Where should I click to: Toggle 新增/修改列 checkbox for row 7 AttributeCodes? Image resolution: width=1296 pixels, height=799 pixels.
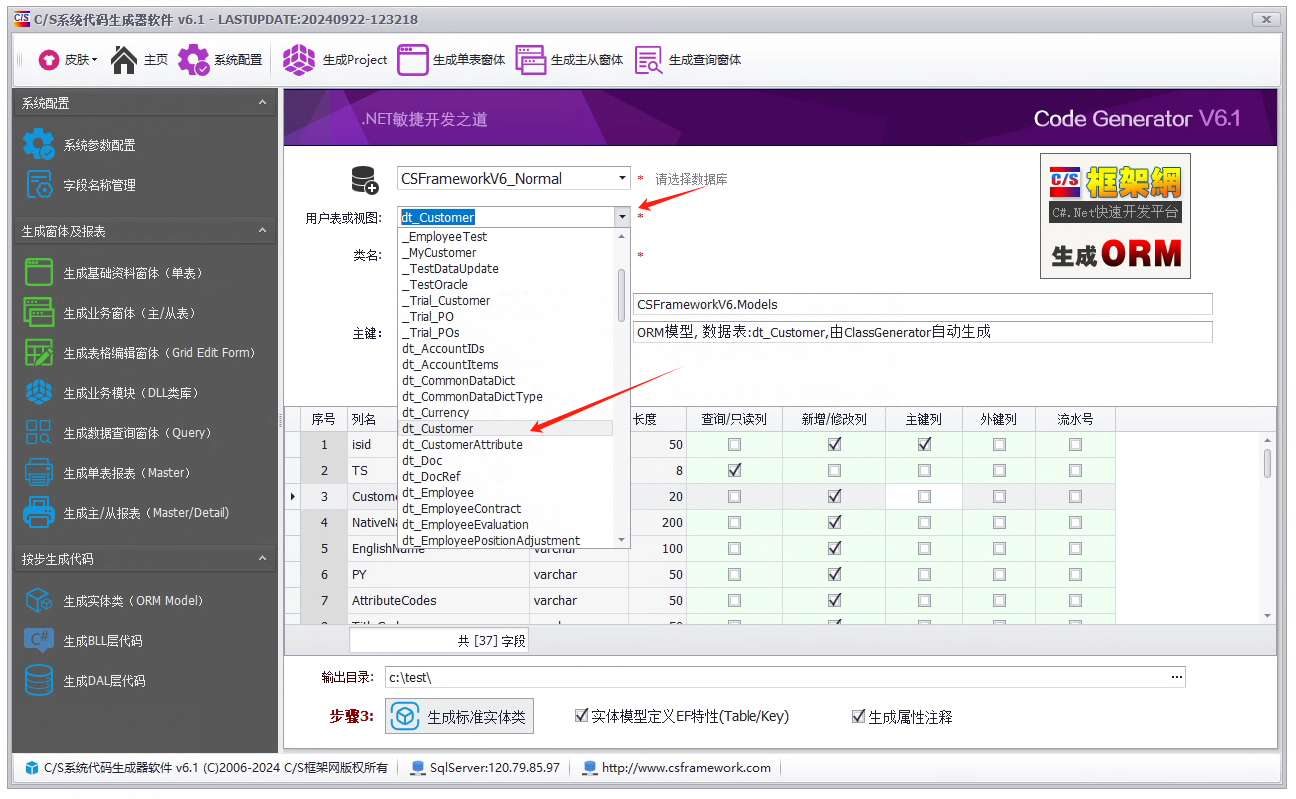[x=835, y=600]
